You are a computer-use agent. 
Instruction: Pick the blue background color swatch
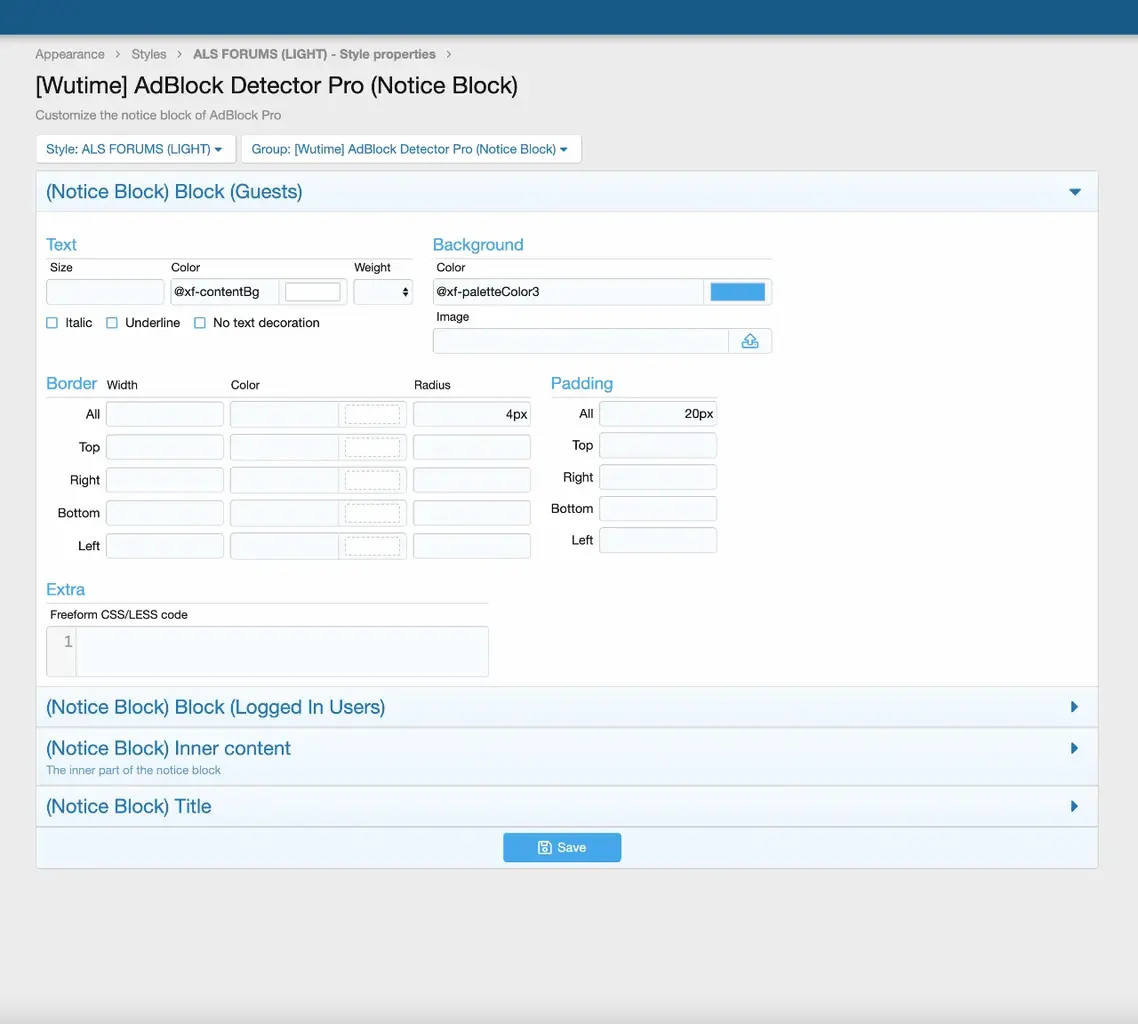click(737, 292)
